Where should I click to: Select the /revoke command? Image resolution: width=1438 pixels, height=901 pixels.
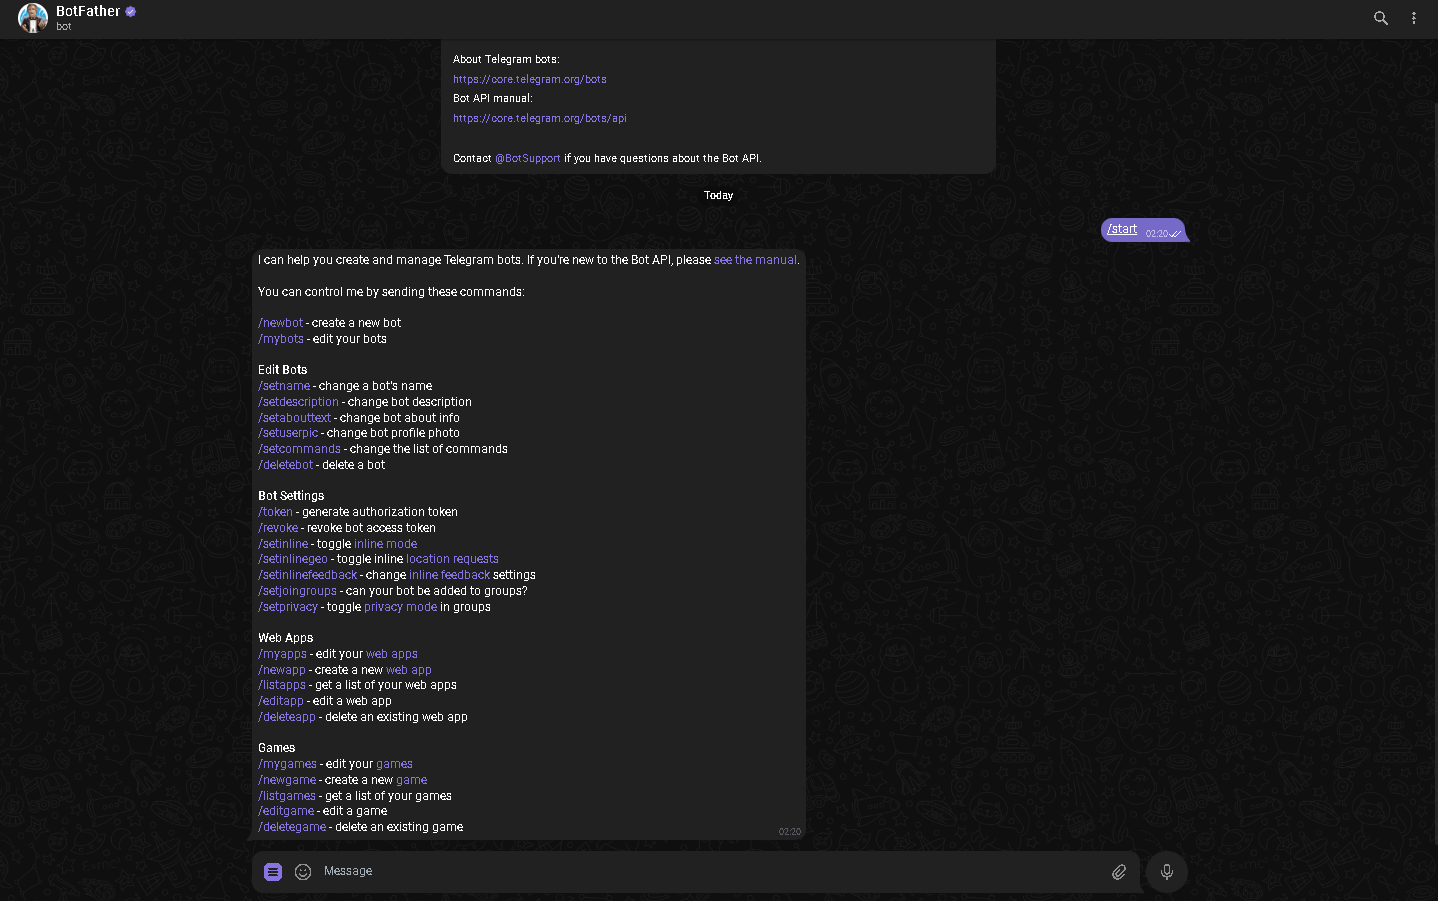(x=278, y=528)
